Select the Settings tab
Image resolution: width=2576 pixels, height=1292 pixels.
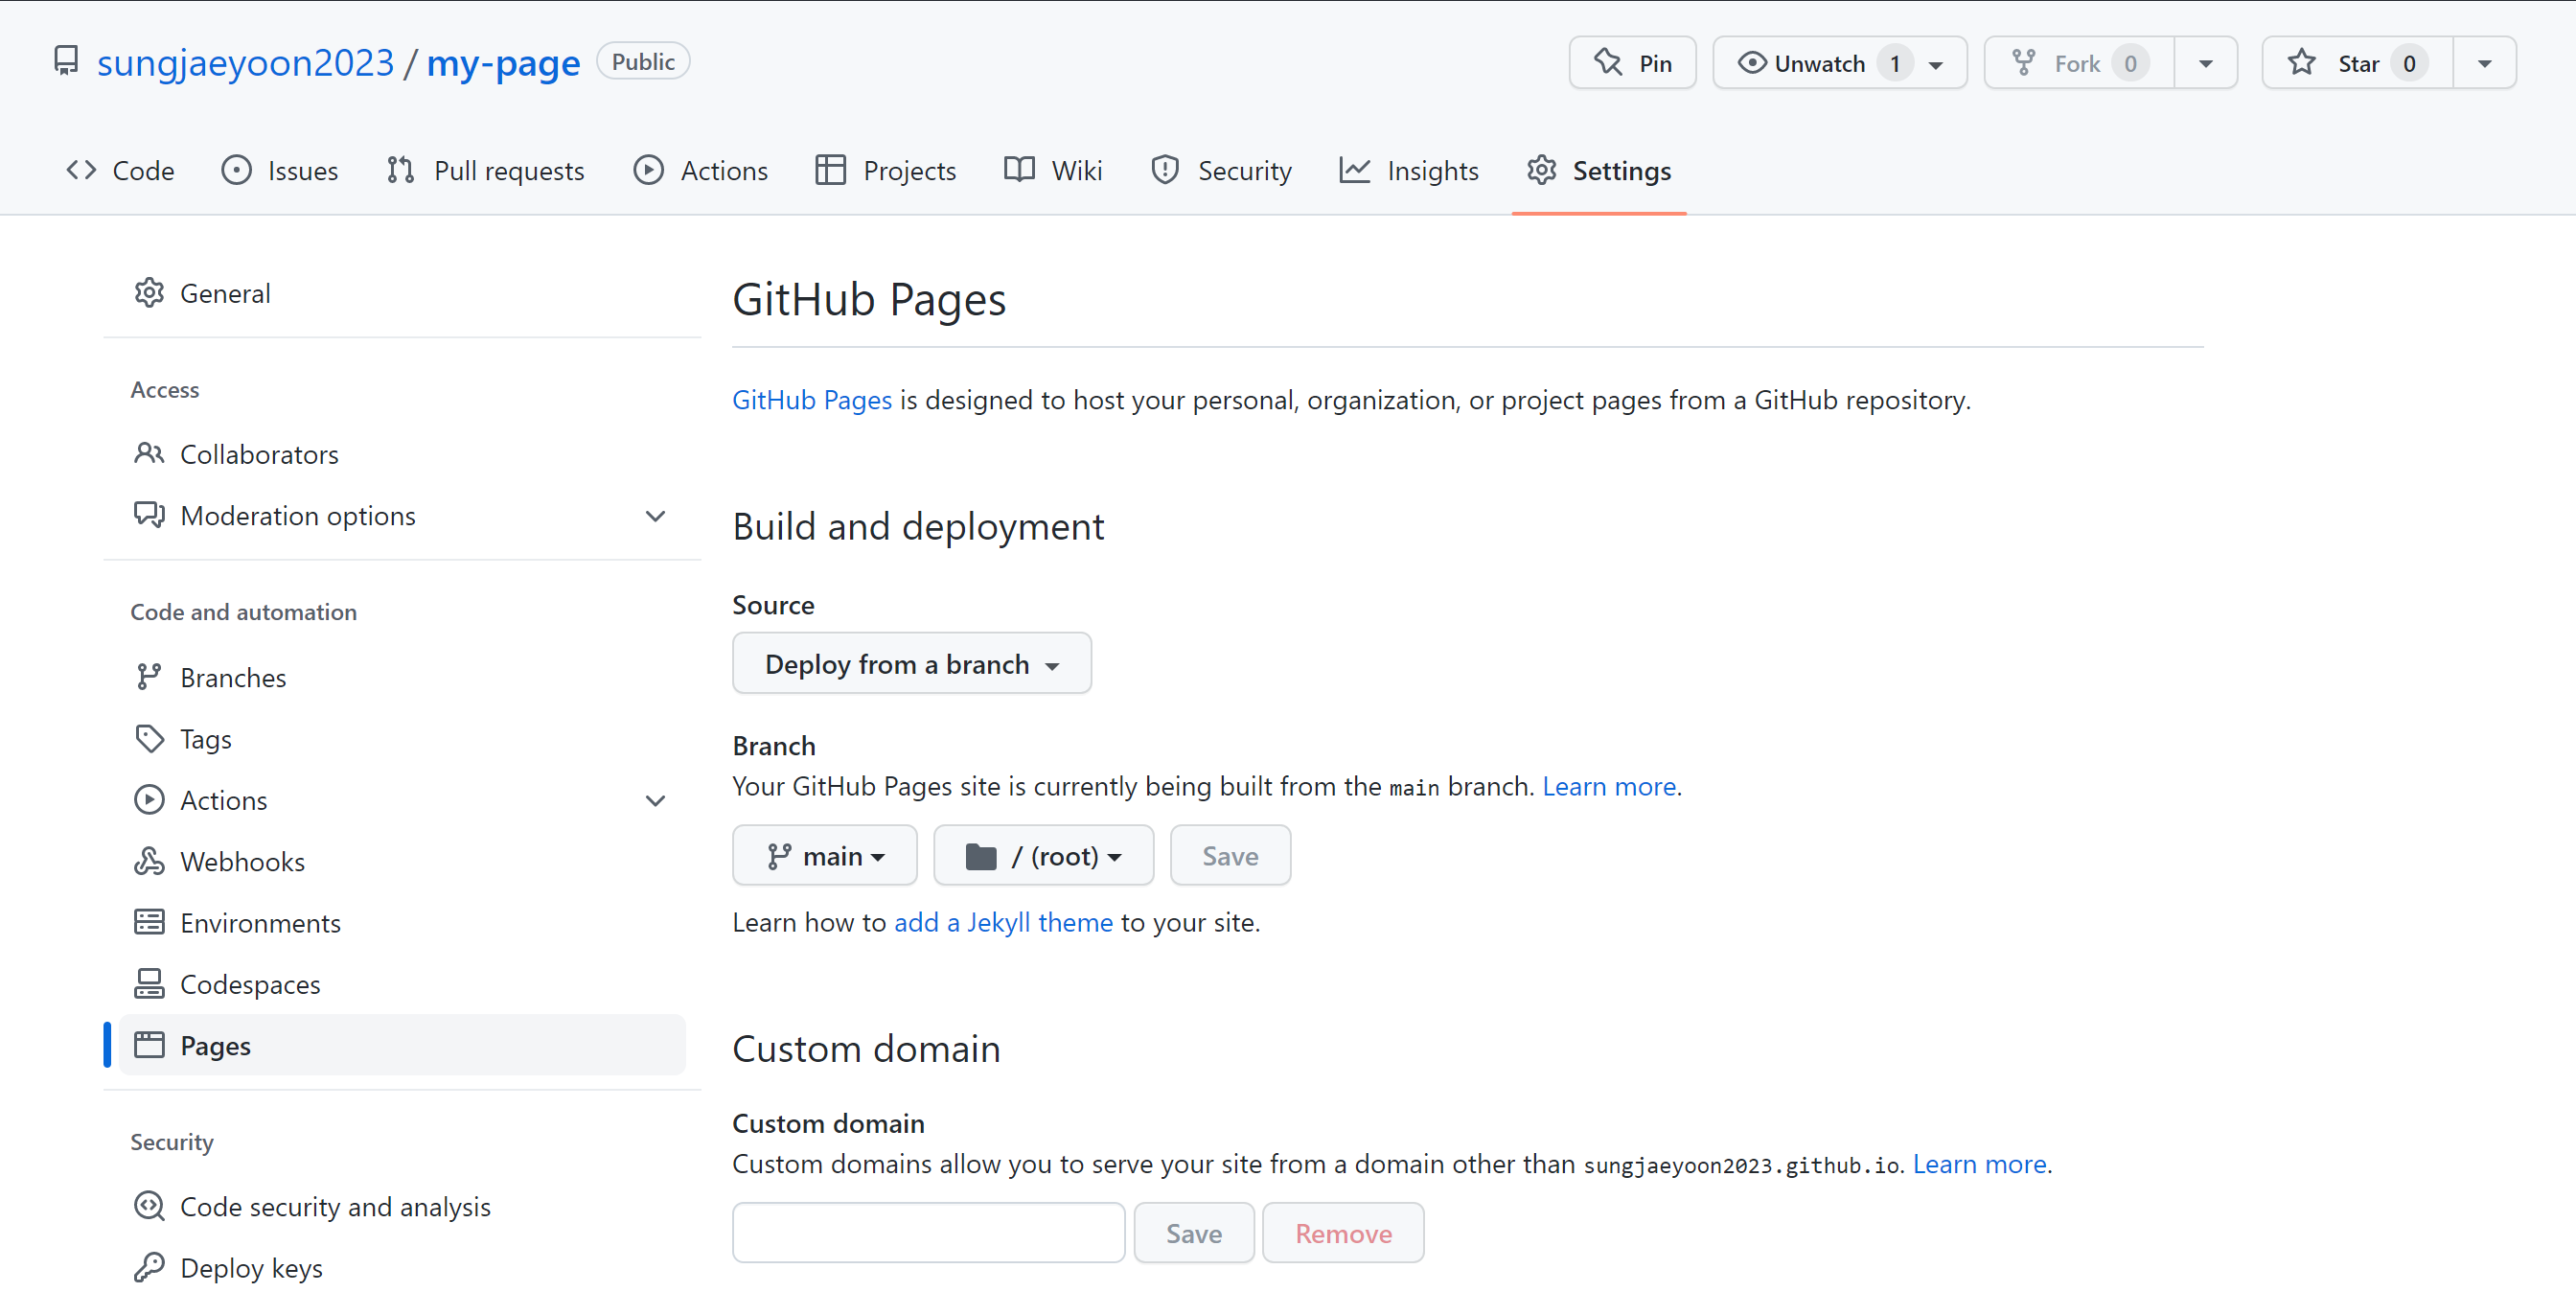tap(1599, 170)
